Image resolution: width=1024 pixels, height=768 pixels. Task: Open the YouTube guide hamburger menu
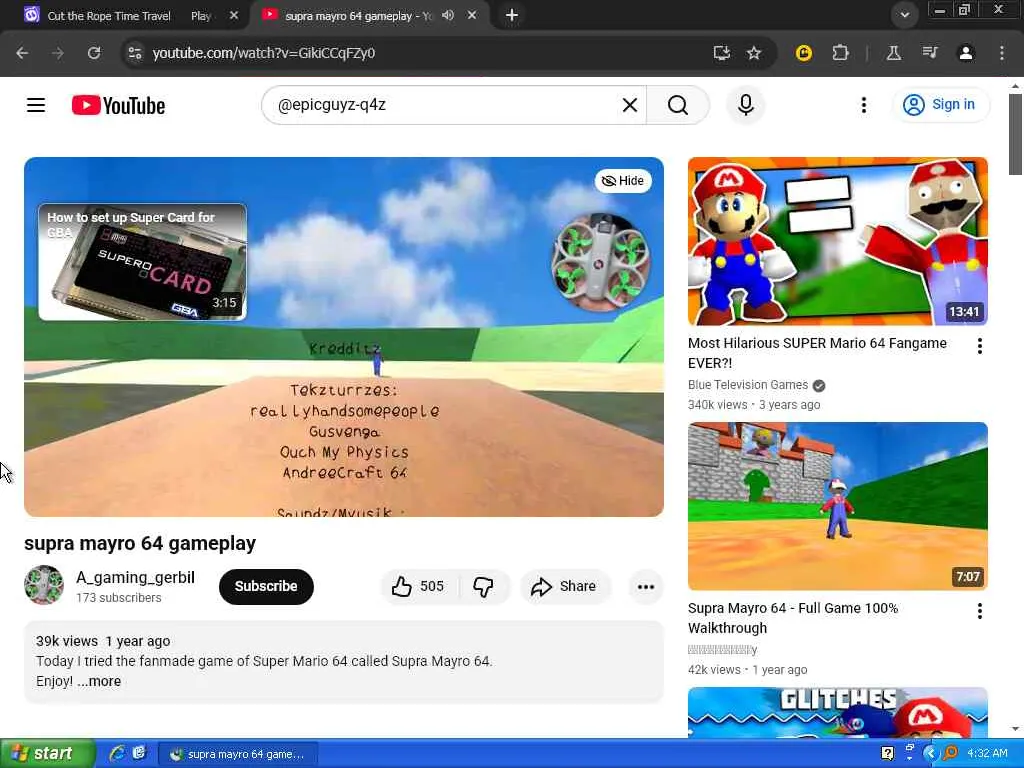(36, 105)
